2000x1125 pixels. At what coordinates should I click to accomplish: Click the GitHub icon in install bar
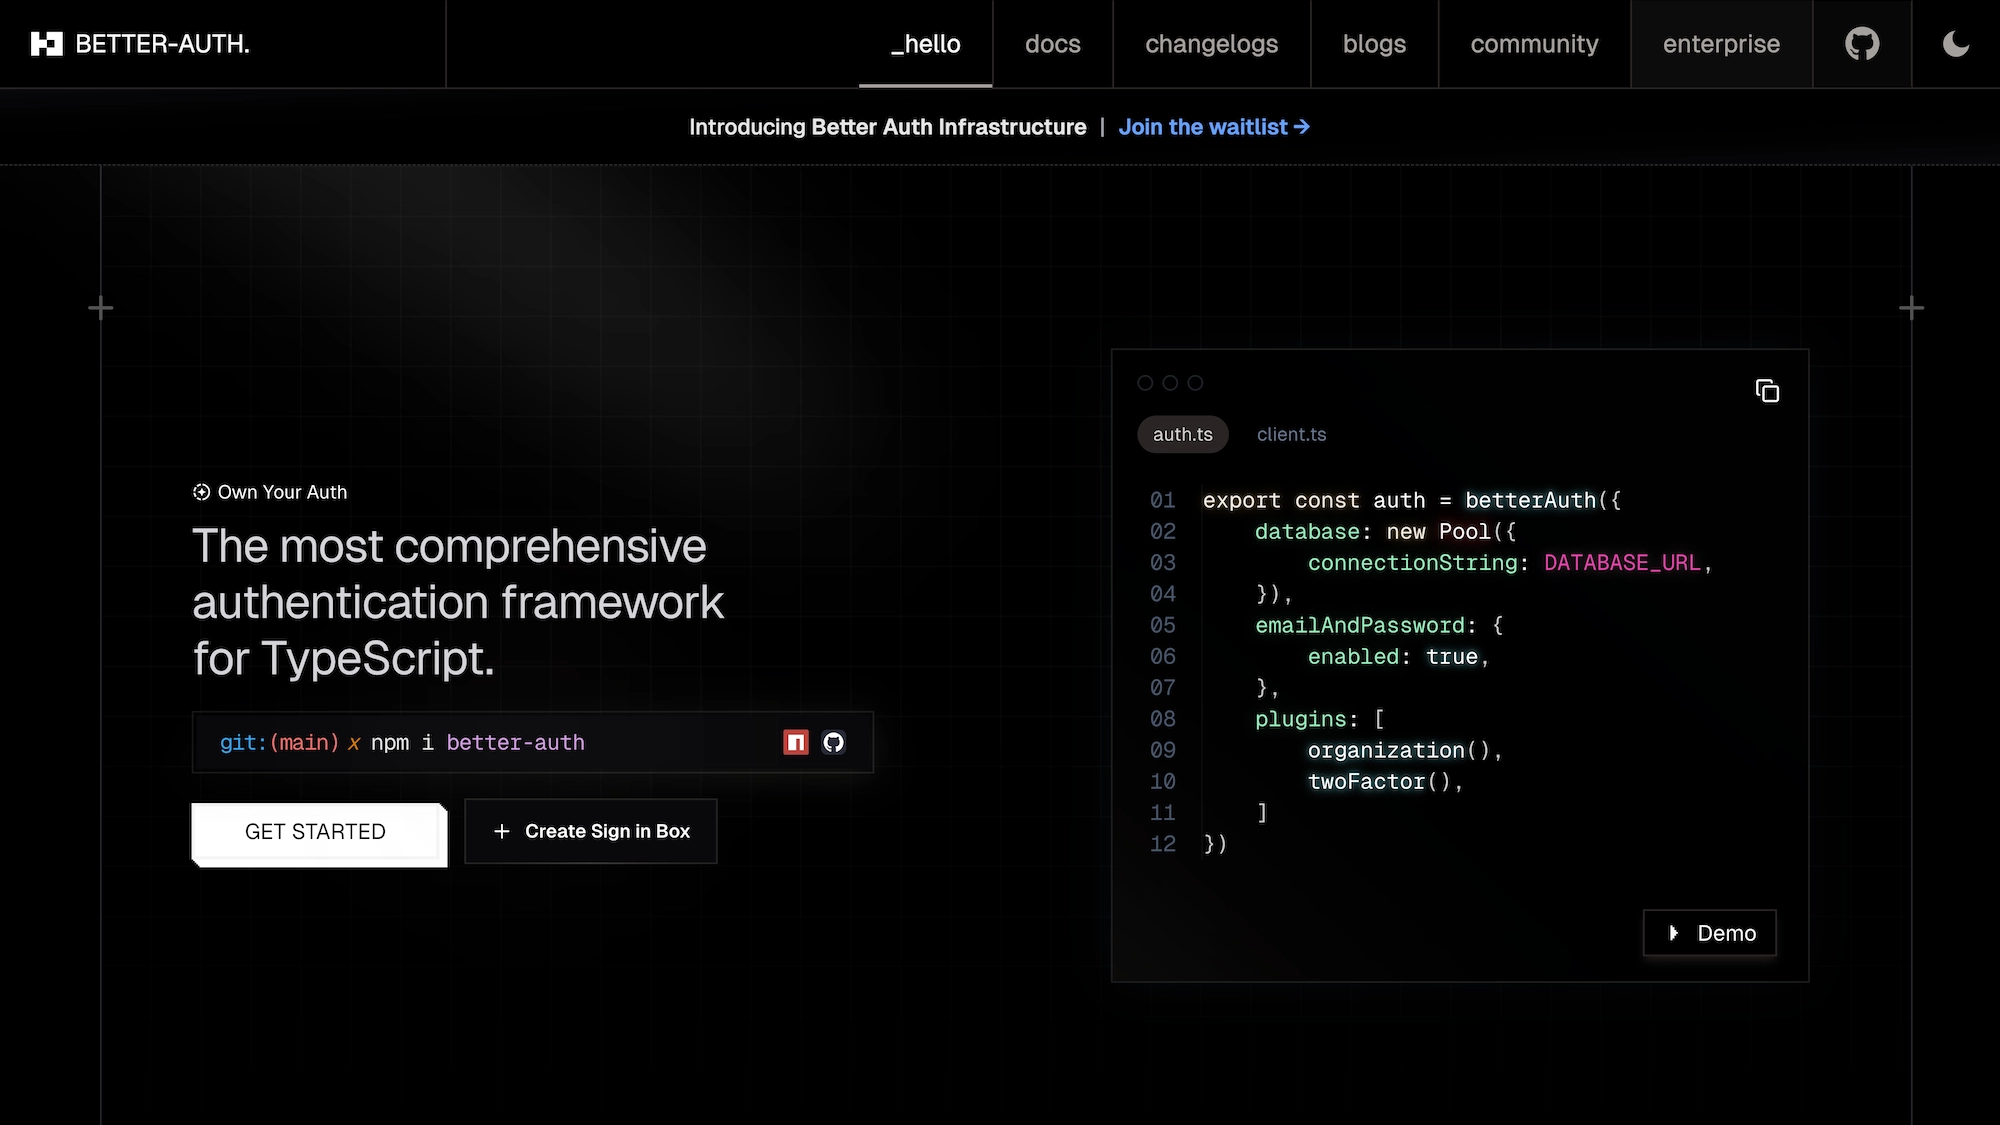point(833,742)
